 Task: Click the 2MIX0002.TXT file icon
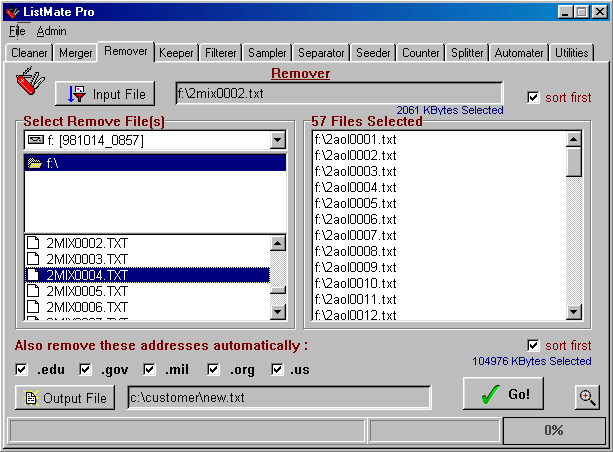[x=32, y=243]
